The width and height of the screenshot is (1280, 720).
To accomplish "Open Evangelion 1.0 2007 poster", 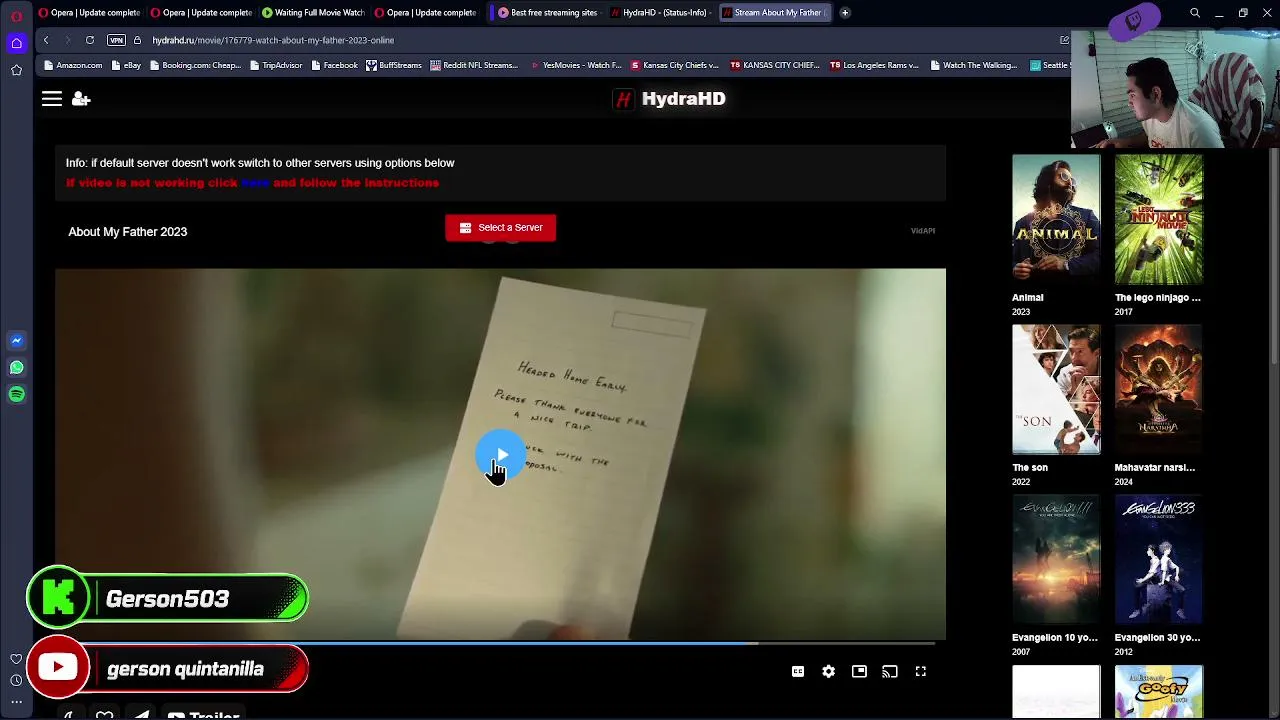I will click(1056, 559).
